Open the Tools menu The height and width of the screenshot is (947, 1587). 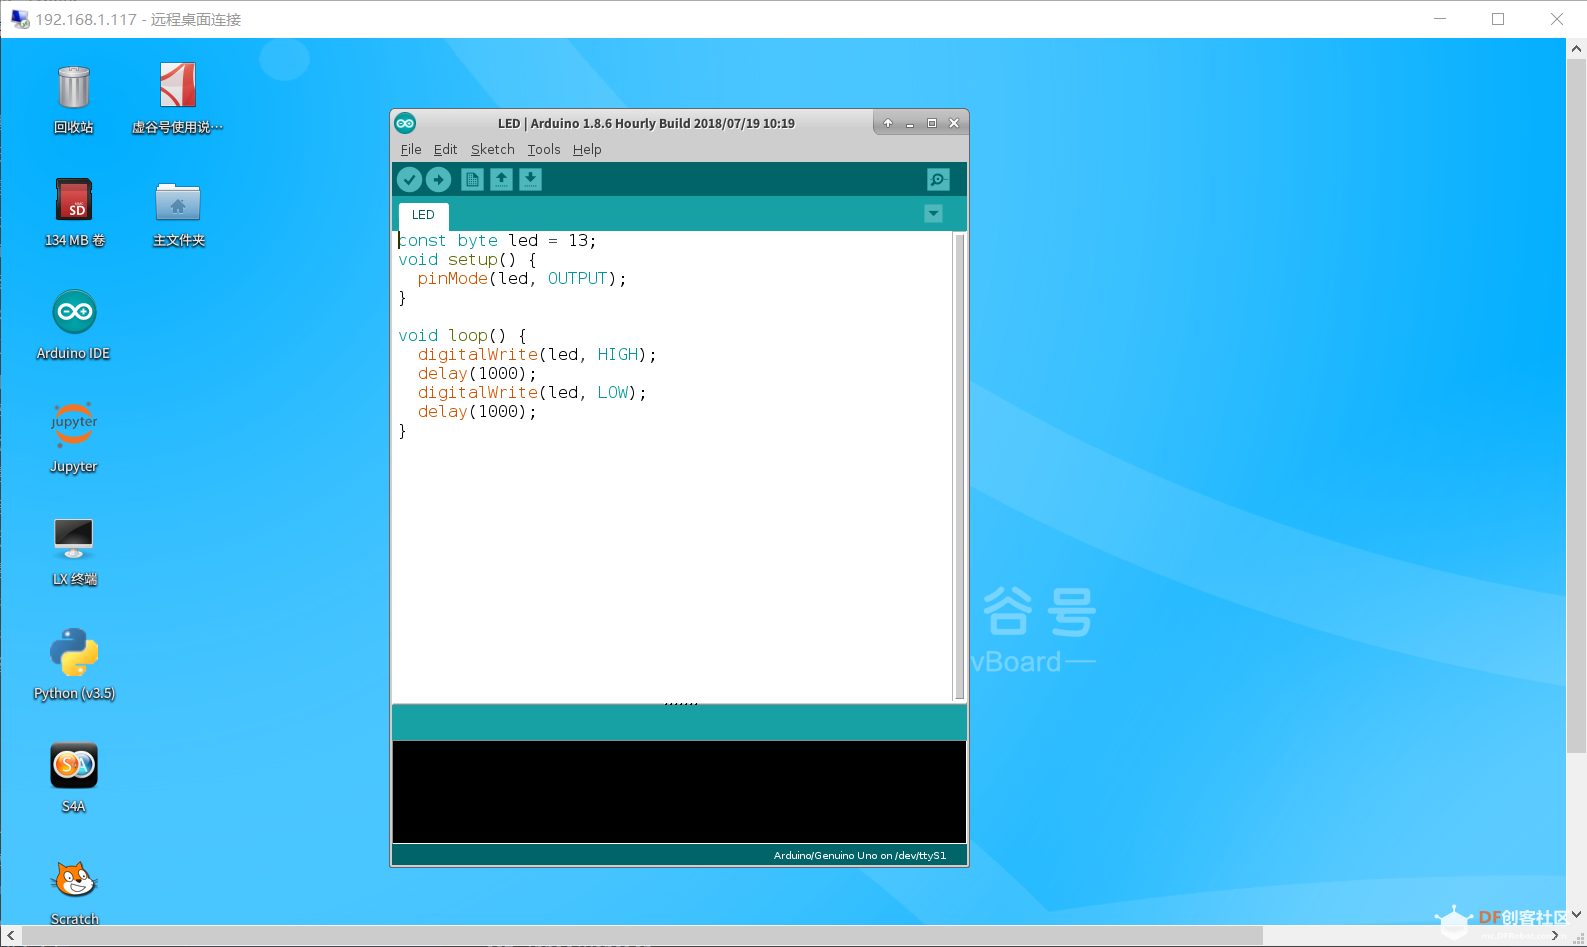[x=544, y=149]
